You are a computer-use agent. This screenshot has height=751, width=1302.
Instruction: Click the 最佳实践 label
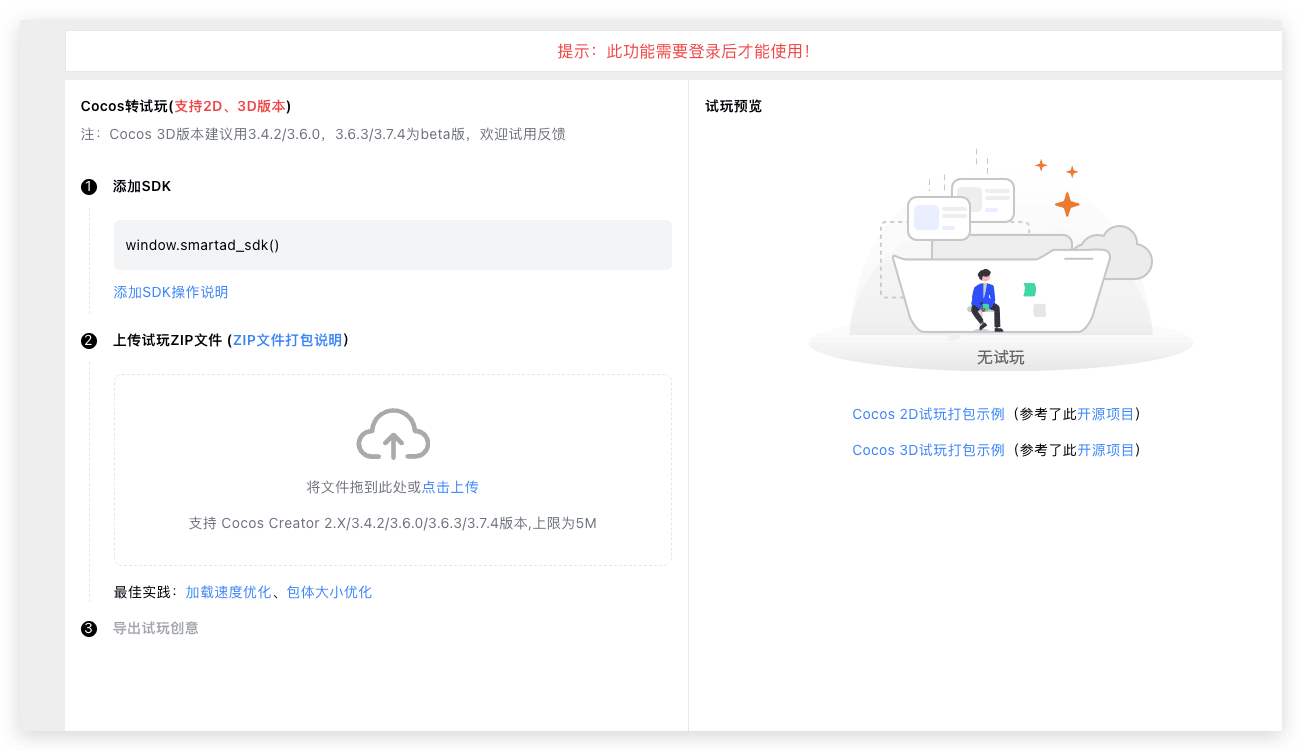[146, 592]
